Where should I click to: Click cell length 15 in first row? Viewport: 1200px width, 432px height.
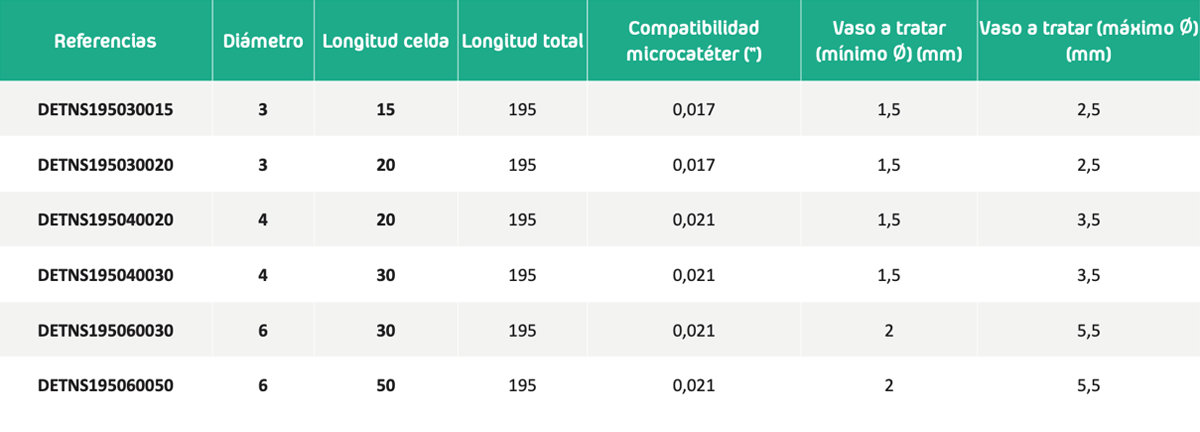[386, 110]
